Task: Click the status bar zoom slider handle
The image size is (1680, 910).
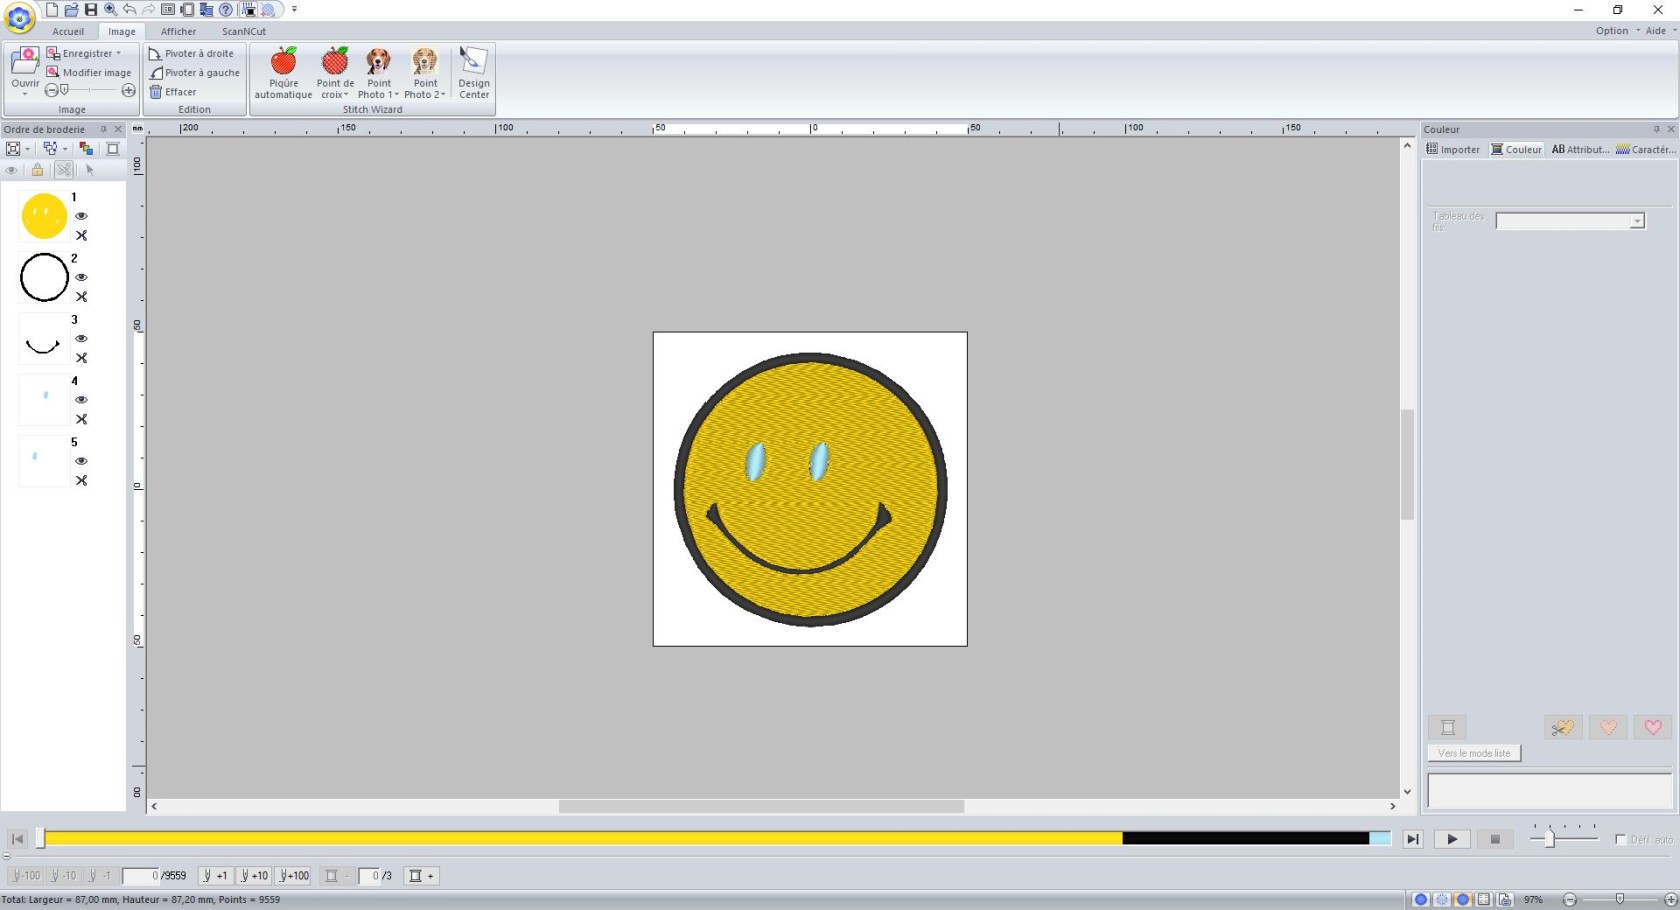Action: coord(1620,899)
